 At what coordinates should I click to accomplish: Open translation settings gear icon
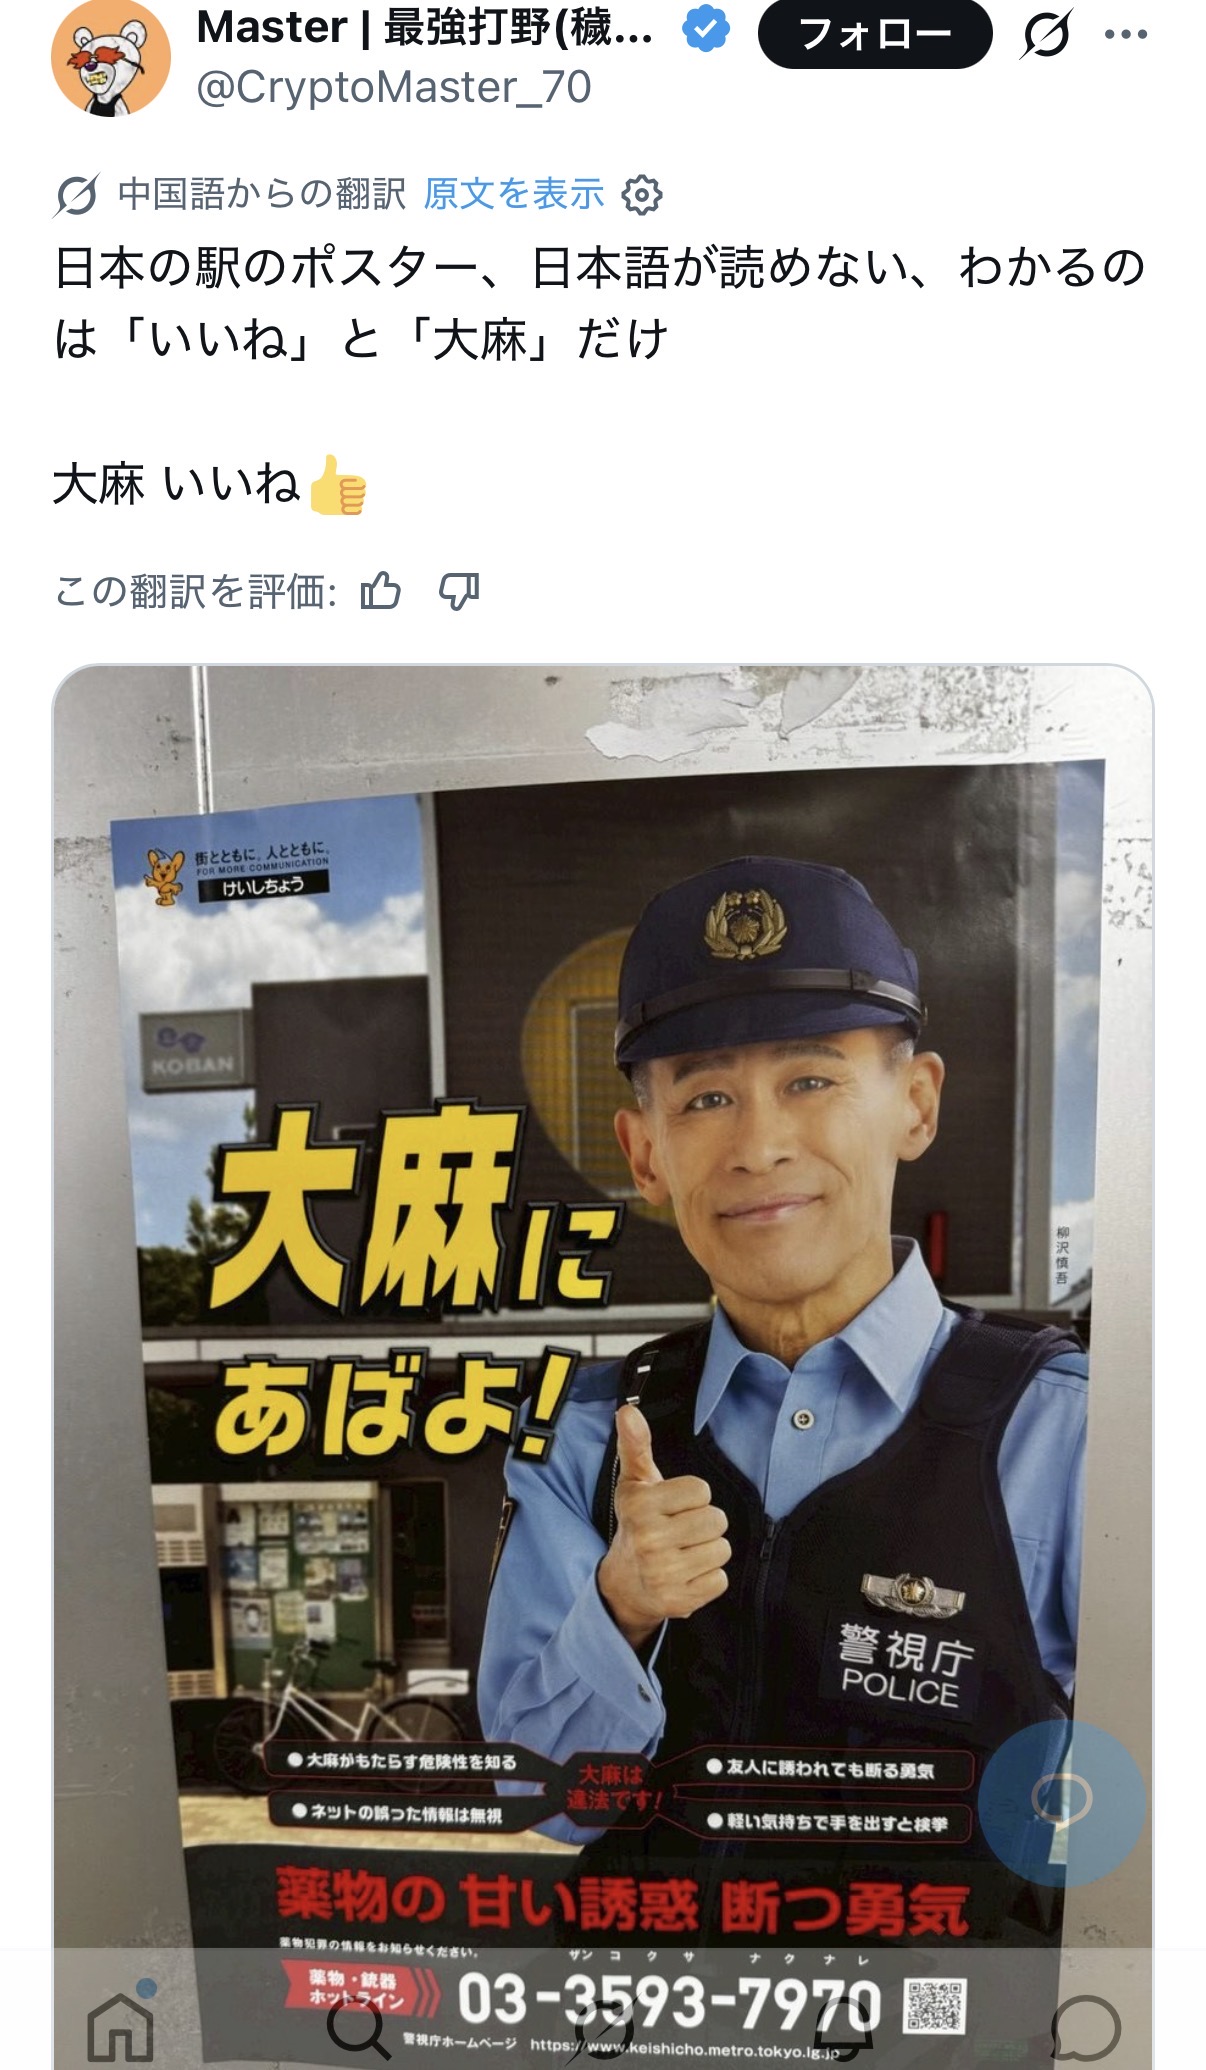point(642,194)
